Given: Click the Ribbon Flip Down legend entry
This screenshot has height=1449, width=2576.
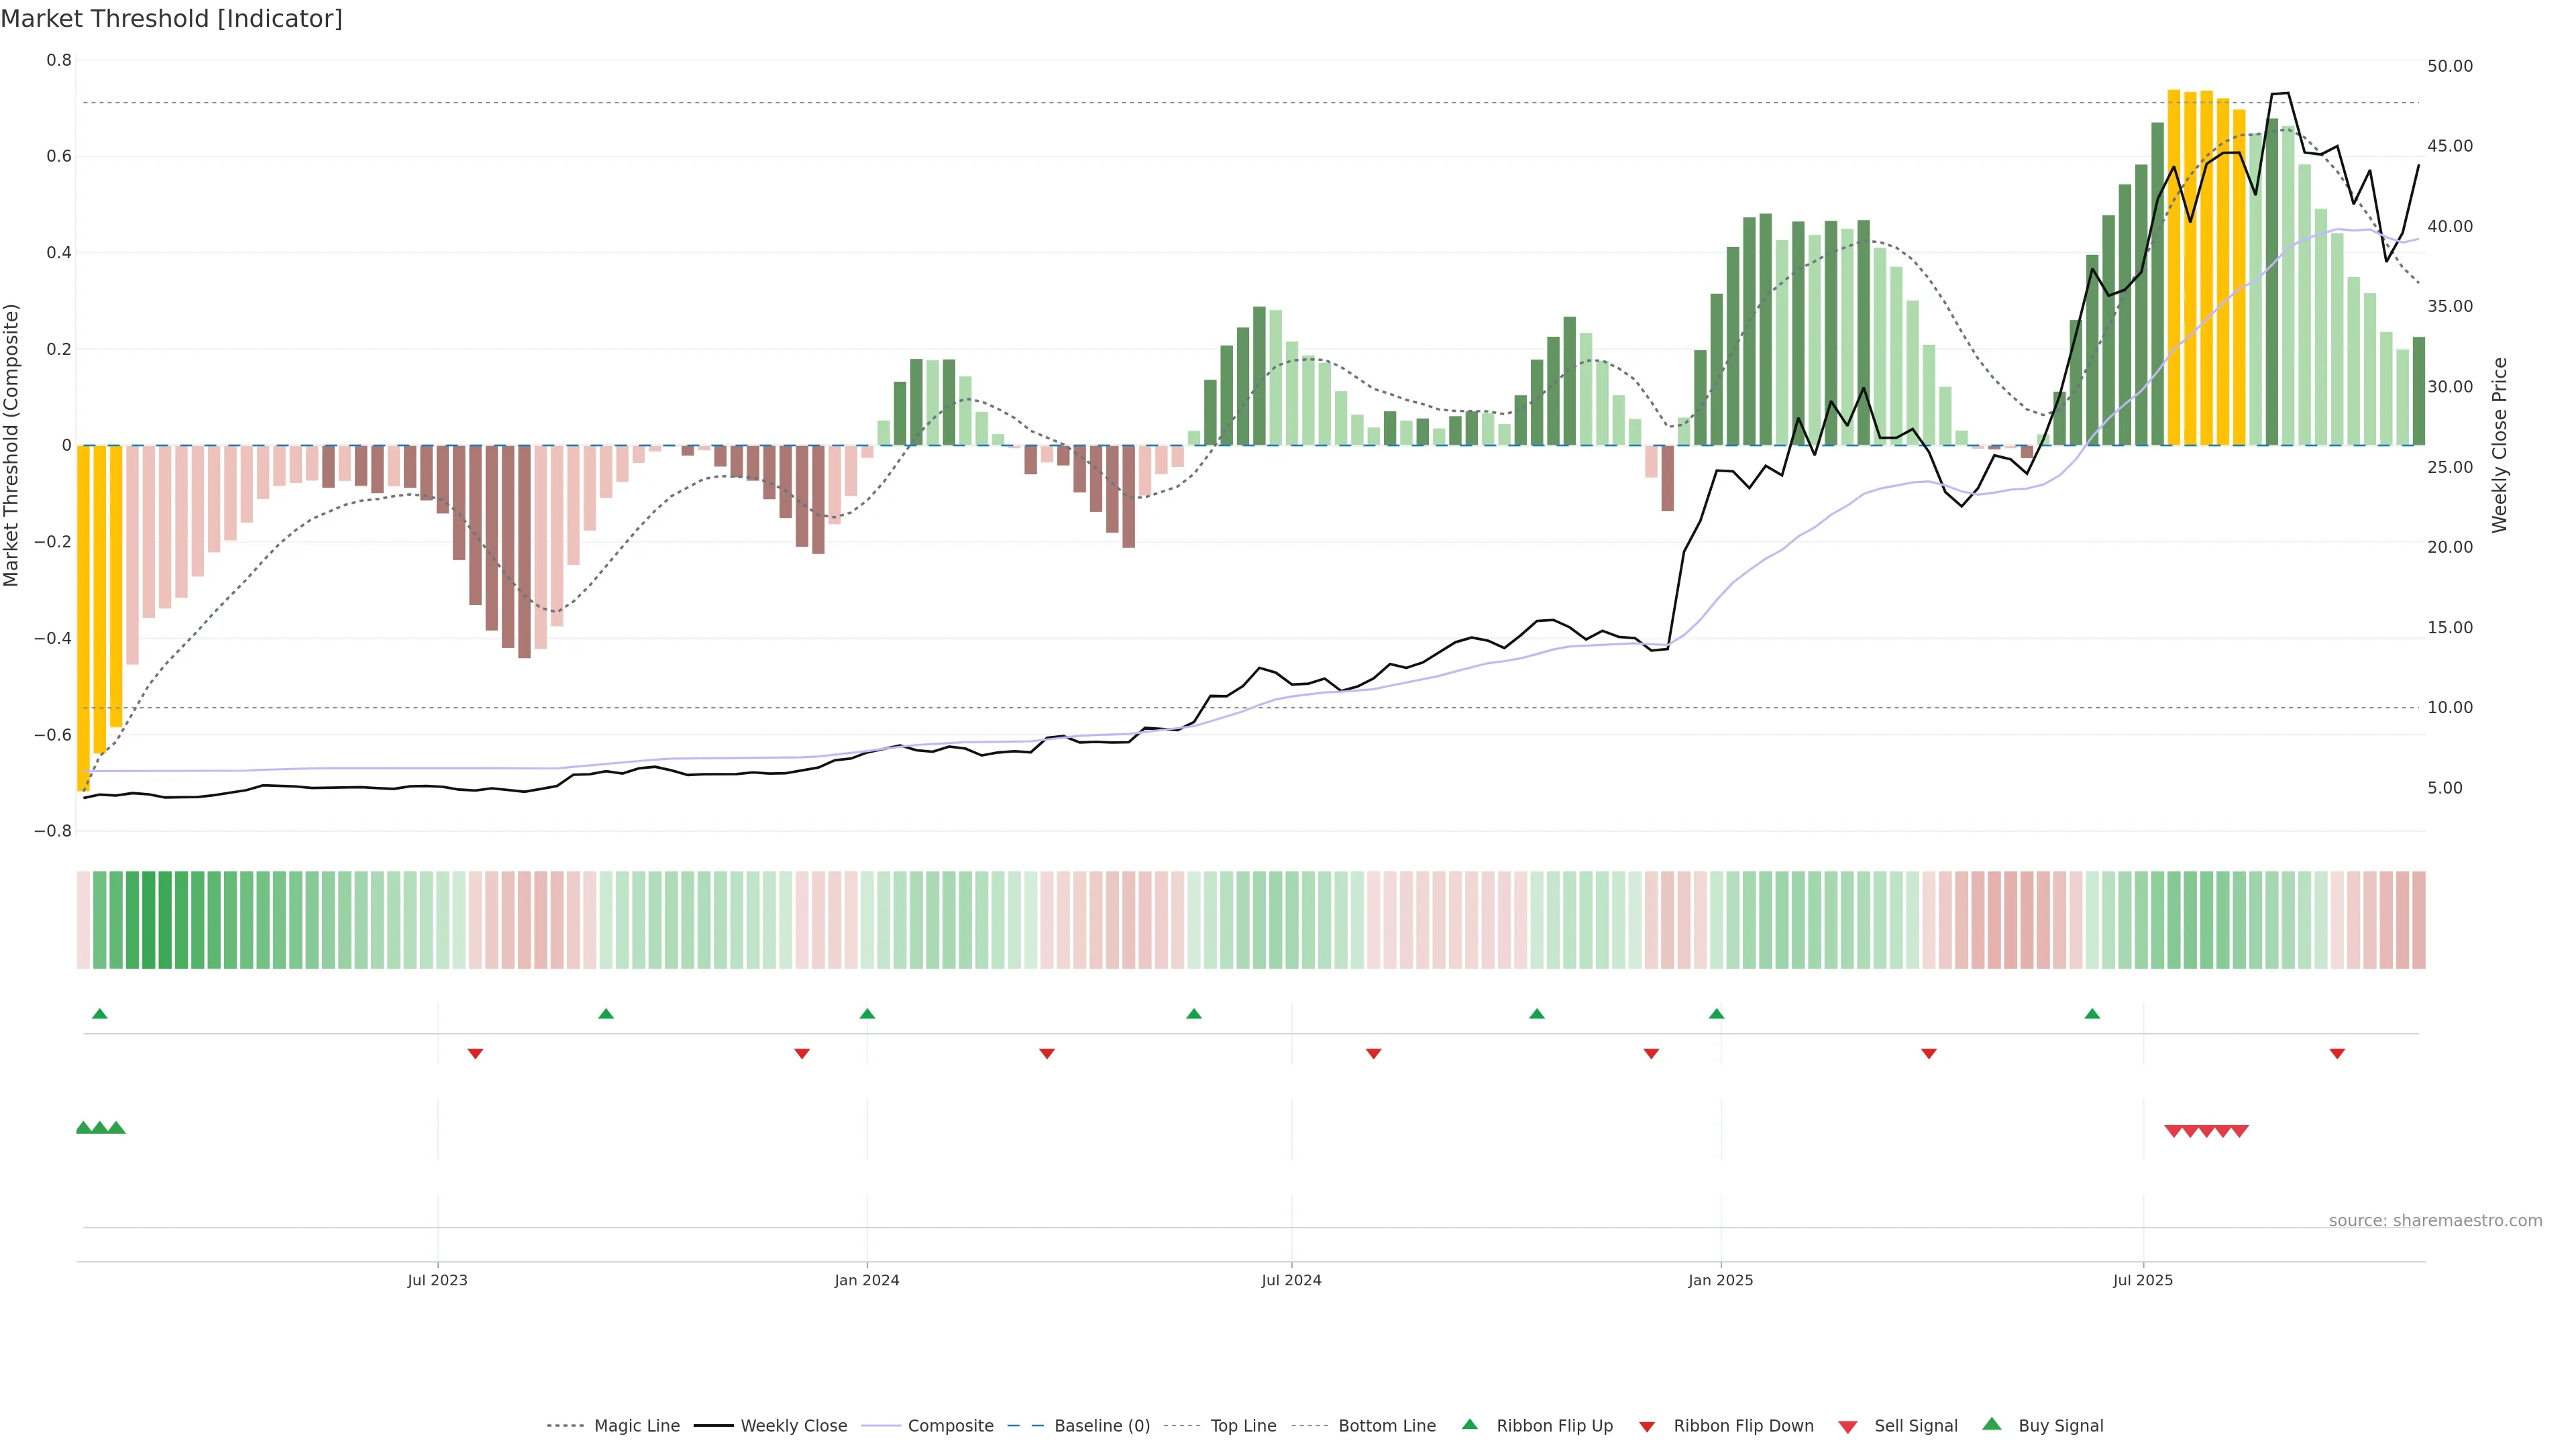Looking at the screenshot, I should (x=1743, y=1426).
